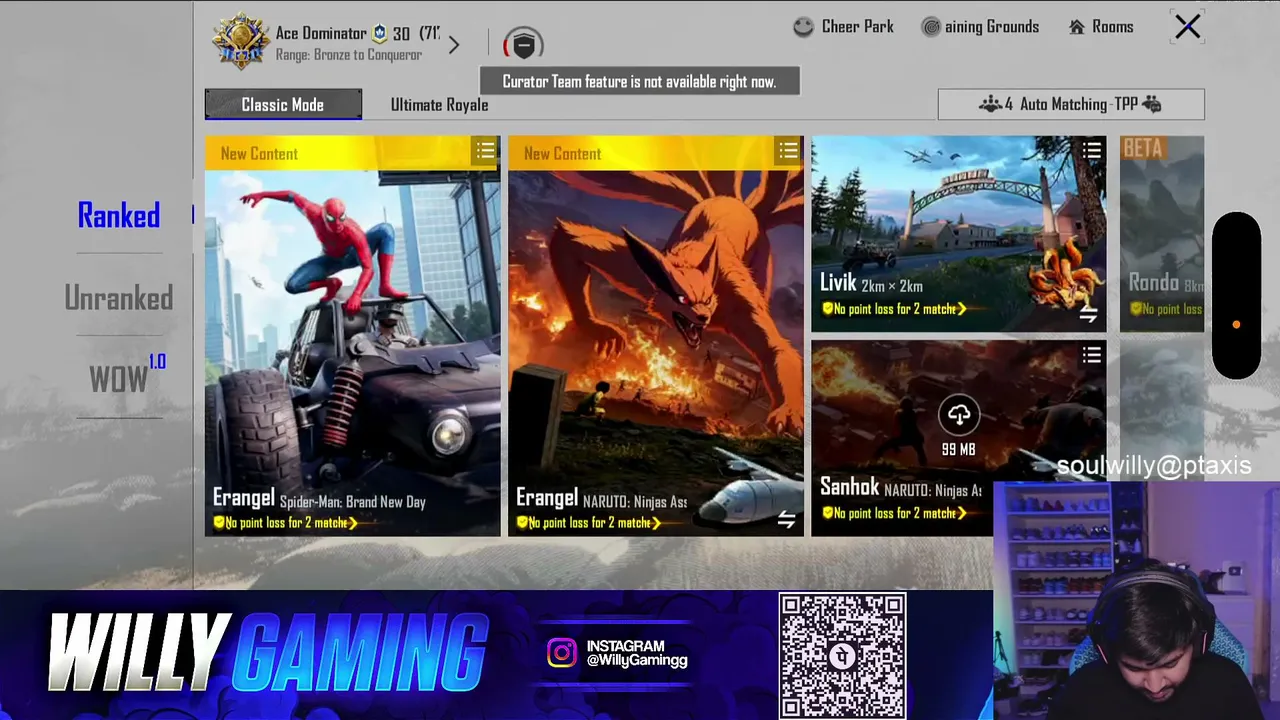
Task: Click the '99 MB' download size text
Action: (x=958, y=450)
